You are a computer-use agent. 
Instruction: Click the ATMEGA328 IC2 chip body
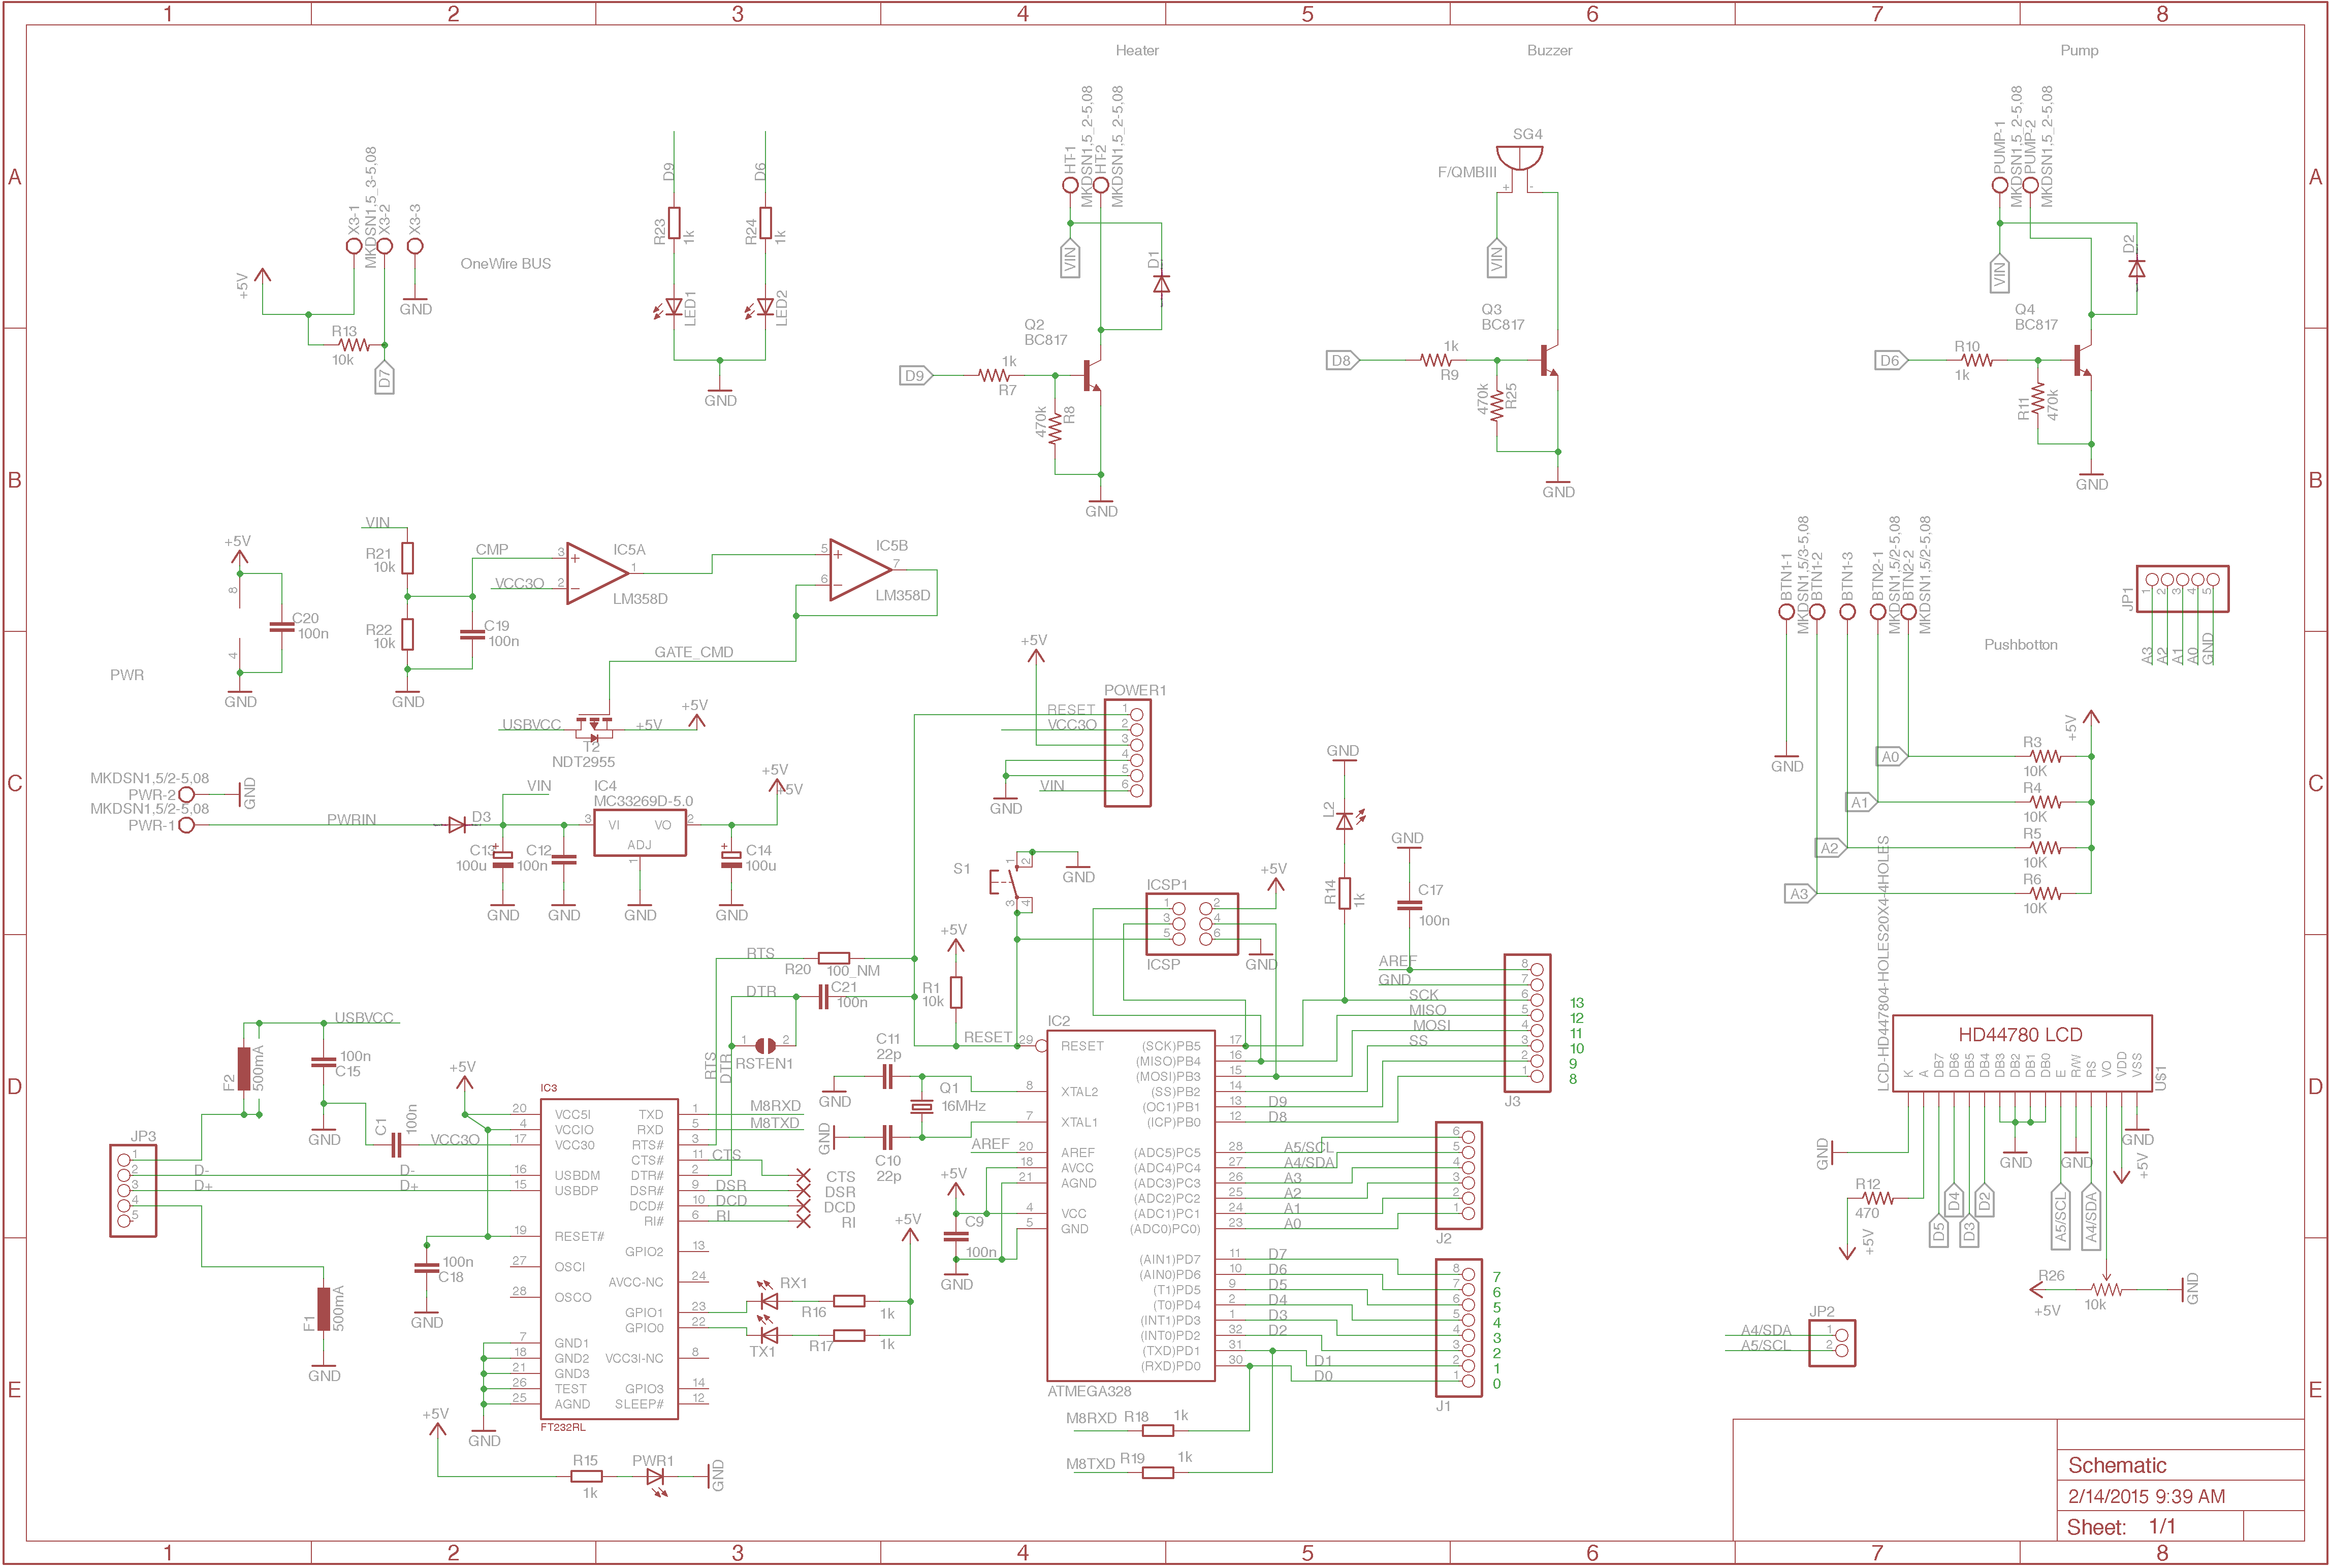tap(1131, 1206)
